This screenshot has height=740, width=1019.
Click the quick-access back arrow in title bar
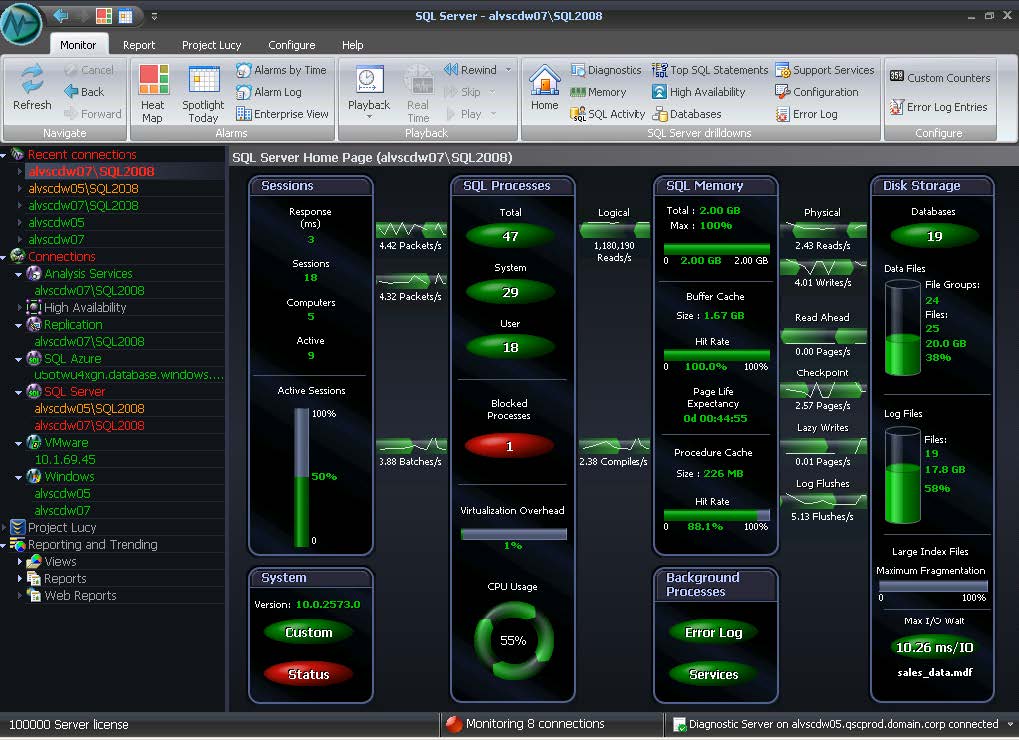click(61, 15)
